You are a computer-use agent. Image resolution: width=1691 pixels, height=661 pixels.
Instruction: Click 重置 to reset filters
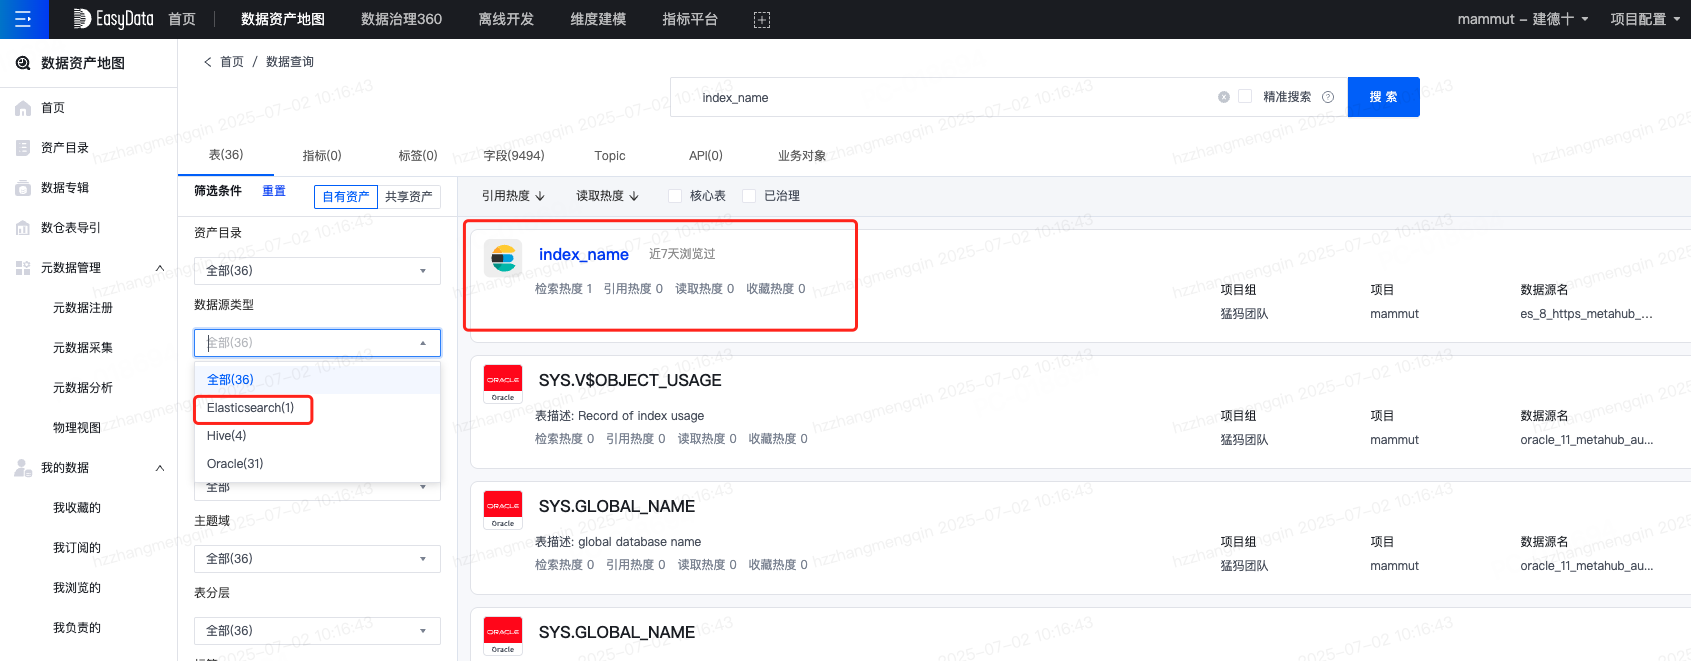point(274,191)
